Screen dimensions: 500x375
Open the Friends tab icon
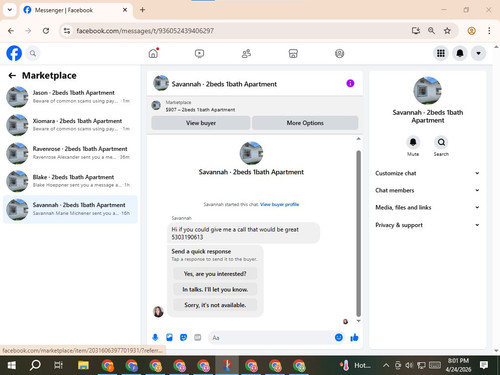[246, 54]
